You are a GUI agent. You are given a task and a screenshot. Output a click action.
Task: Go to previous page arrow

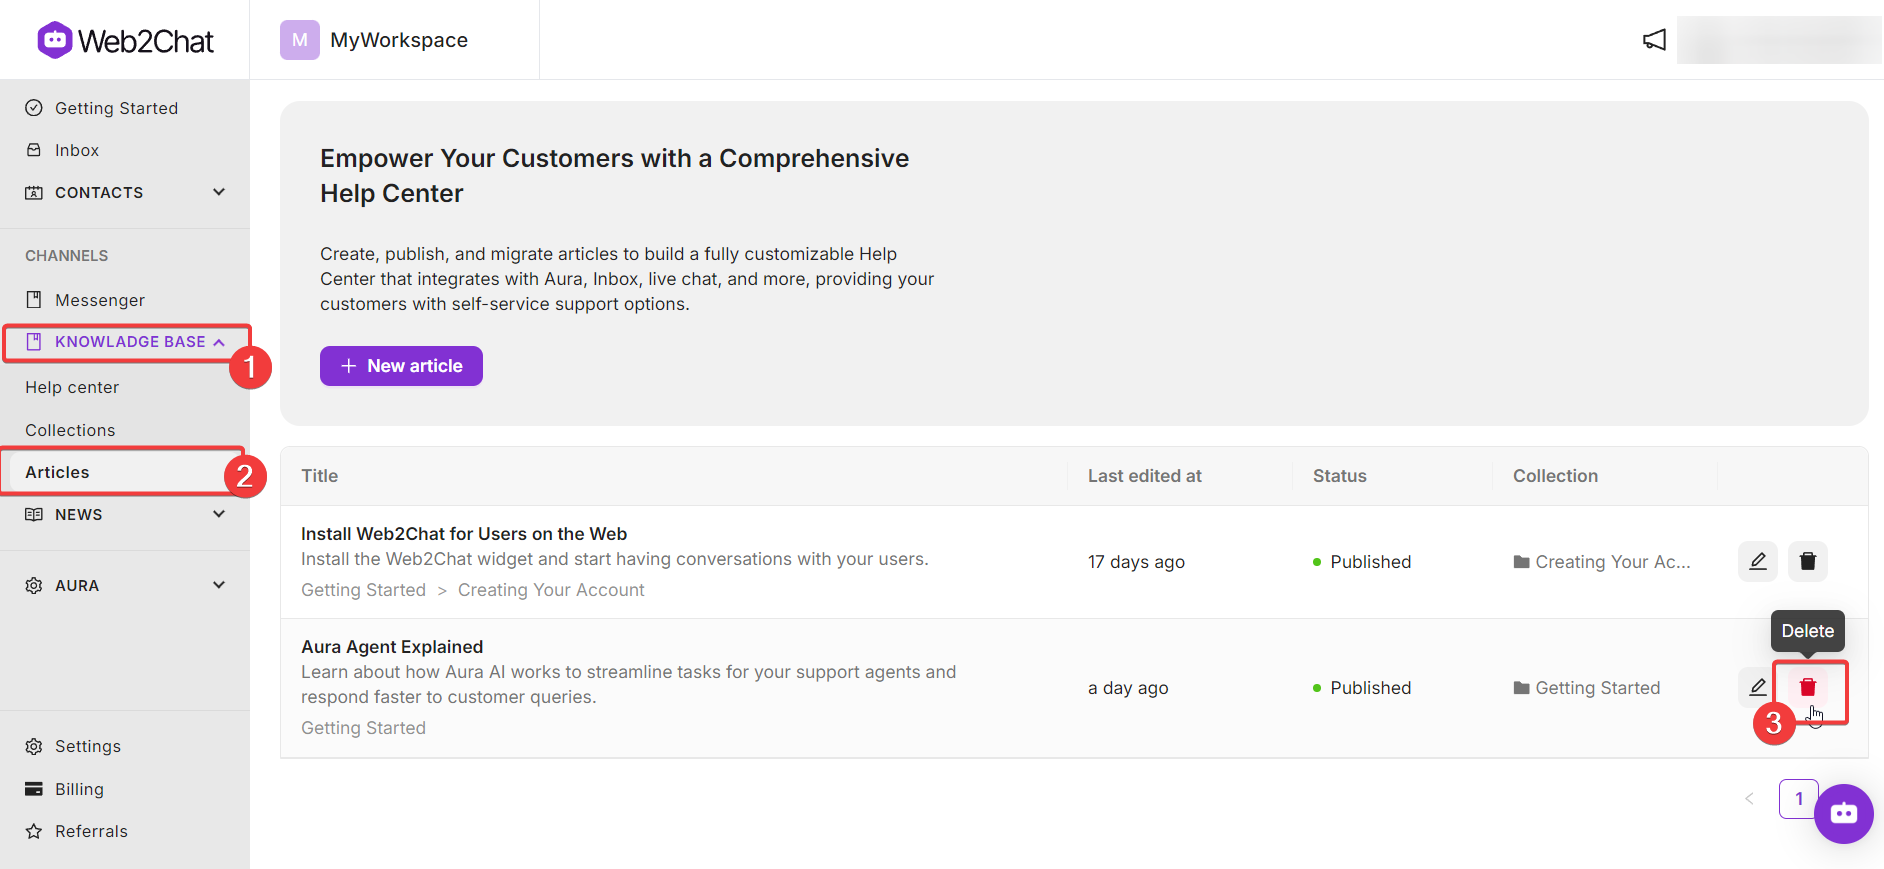1749,798
